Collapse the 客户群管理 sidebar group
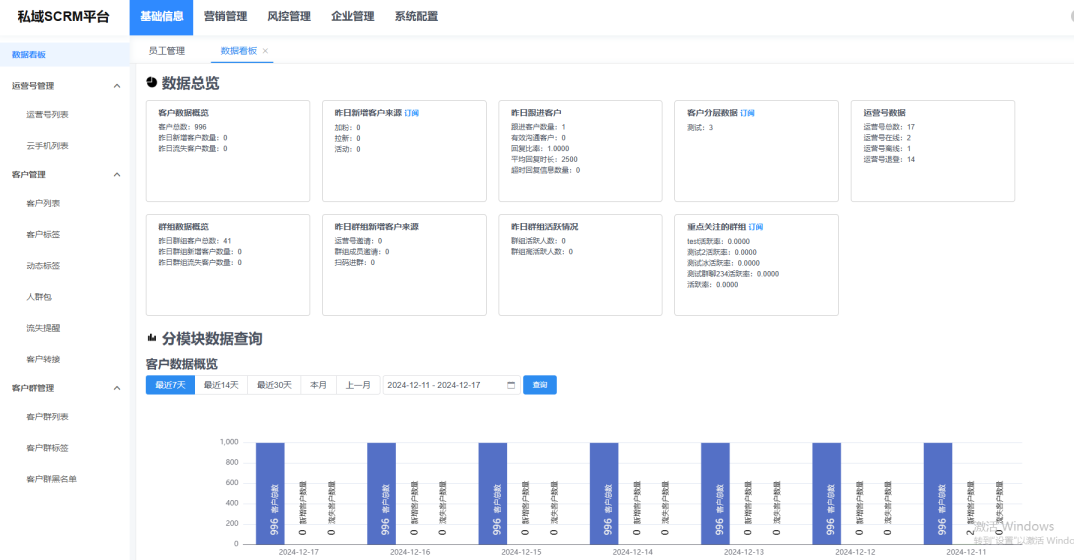The image size is (1074, 560). coord(117,388)
